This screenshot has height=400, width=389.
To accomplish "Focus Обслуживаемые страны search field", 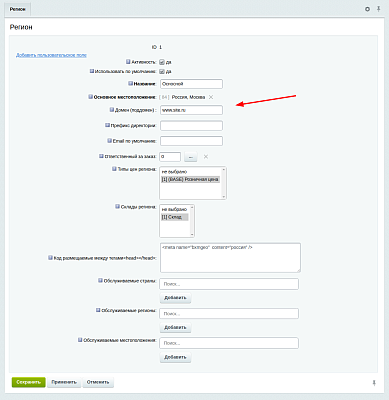I will click(229, 284).
